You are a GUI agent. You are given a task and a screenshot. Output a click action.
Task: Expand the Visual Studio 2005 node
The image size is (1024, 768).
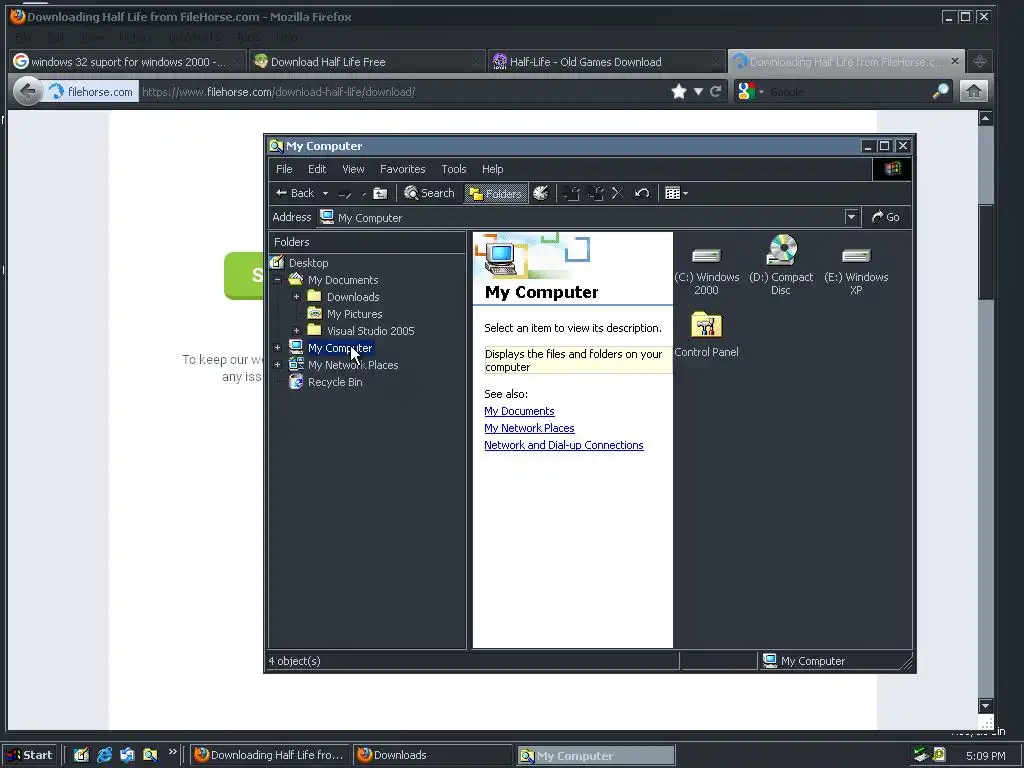point(296,330)
